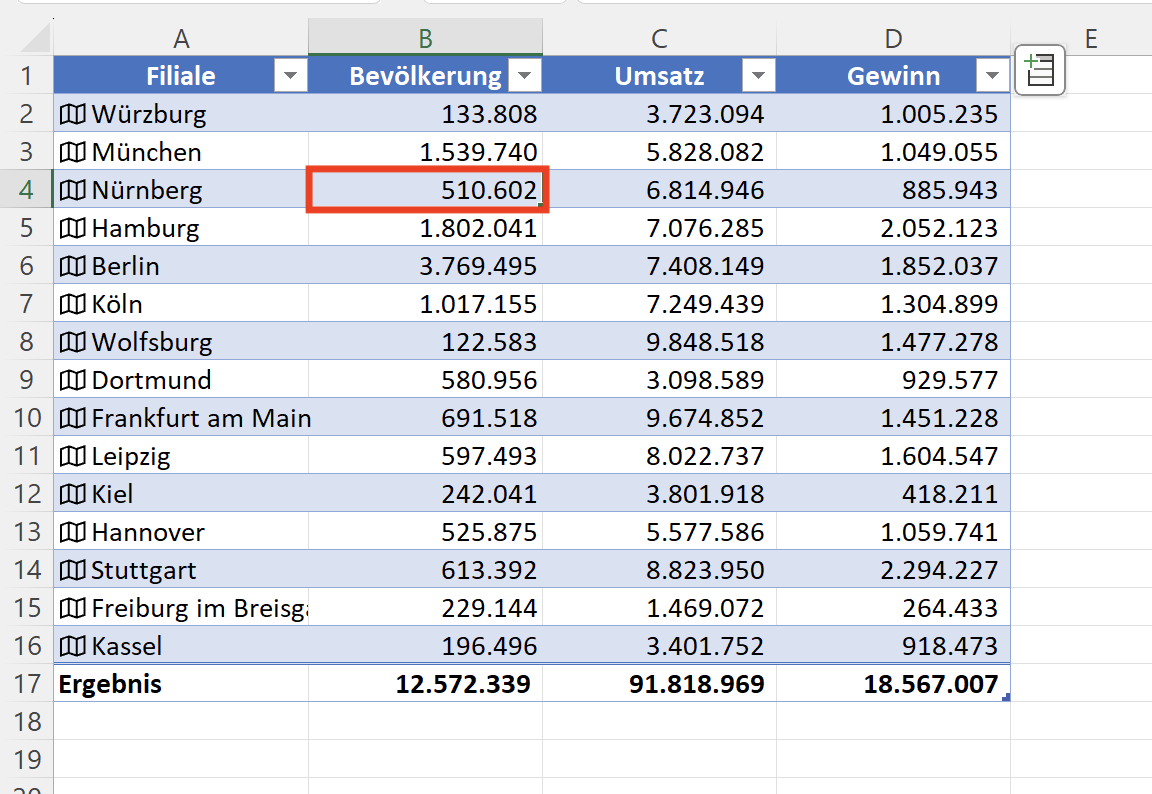
Task: Open the Bevölkerung filter dropdown
Action: [x=525, y=76]
